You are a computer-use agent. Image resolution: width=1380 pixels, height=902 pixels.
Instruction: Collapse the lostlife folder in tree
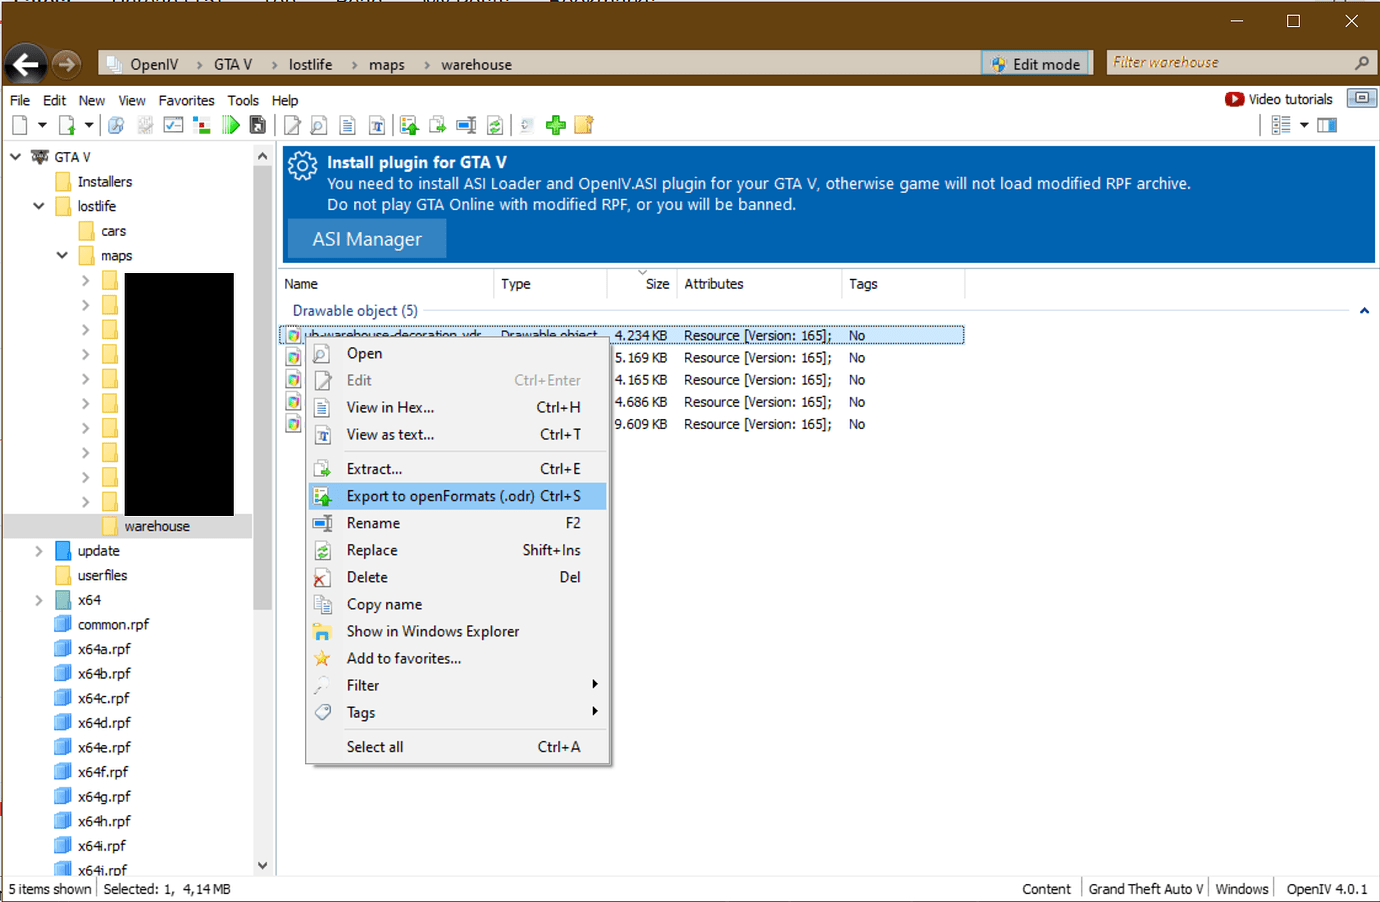pyautogui.click(x=39, y=206)
